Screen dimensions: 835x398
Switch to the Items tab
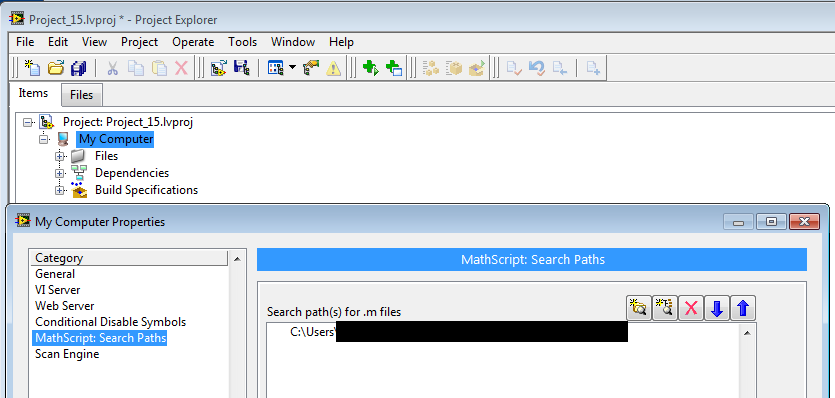point(34,93)
